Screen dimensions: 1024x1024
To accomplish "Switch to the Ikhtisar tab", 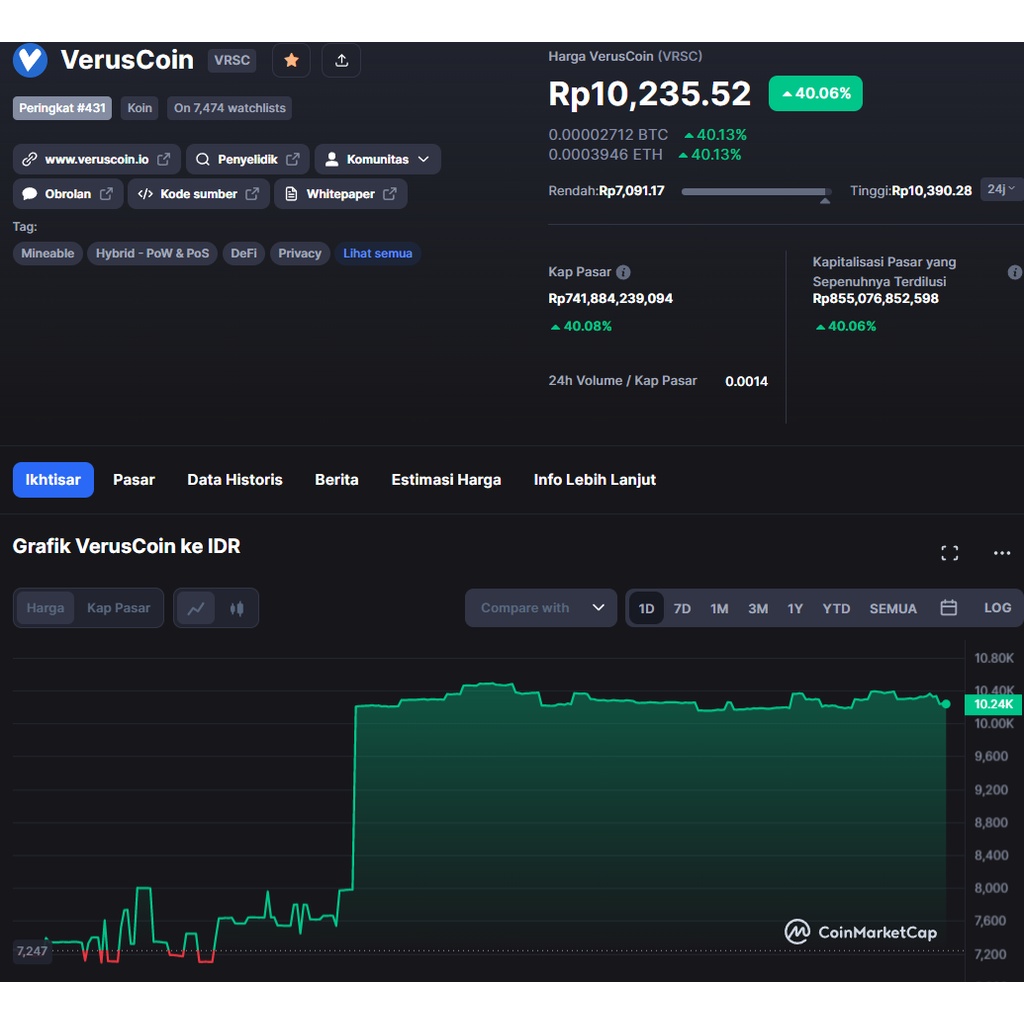I will [53, 480].
